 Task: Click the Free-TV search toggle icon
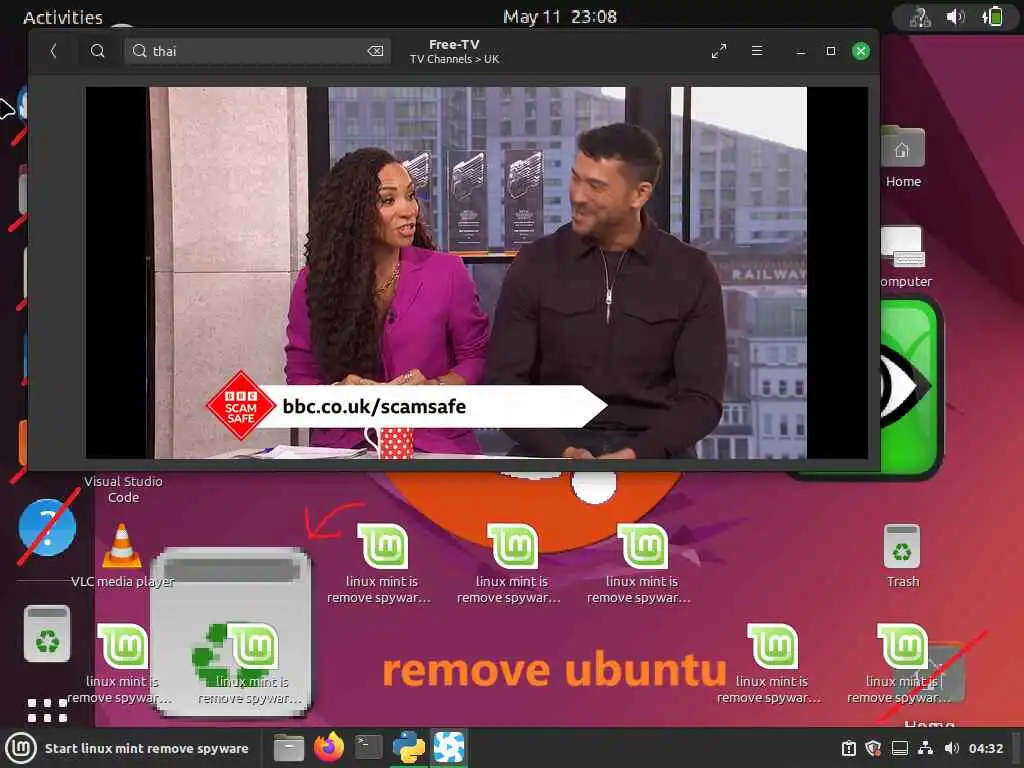point(97,51)
